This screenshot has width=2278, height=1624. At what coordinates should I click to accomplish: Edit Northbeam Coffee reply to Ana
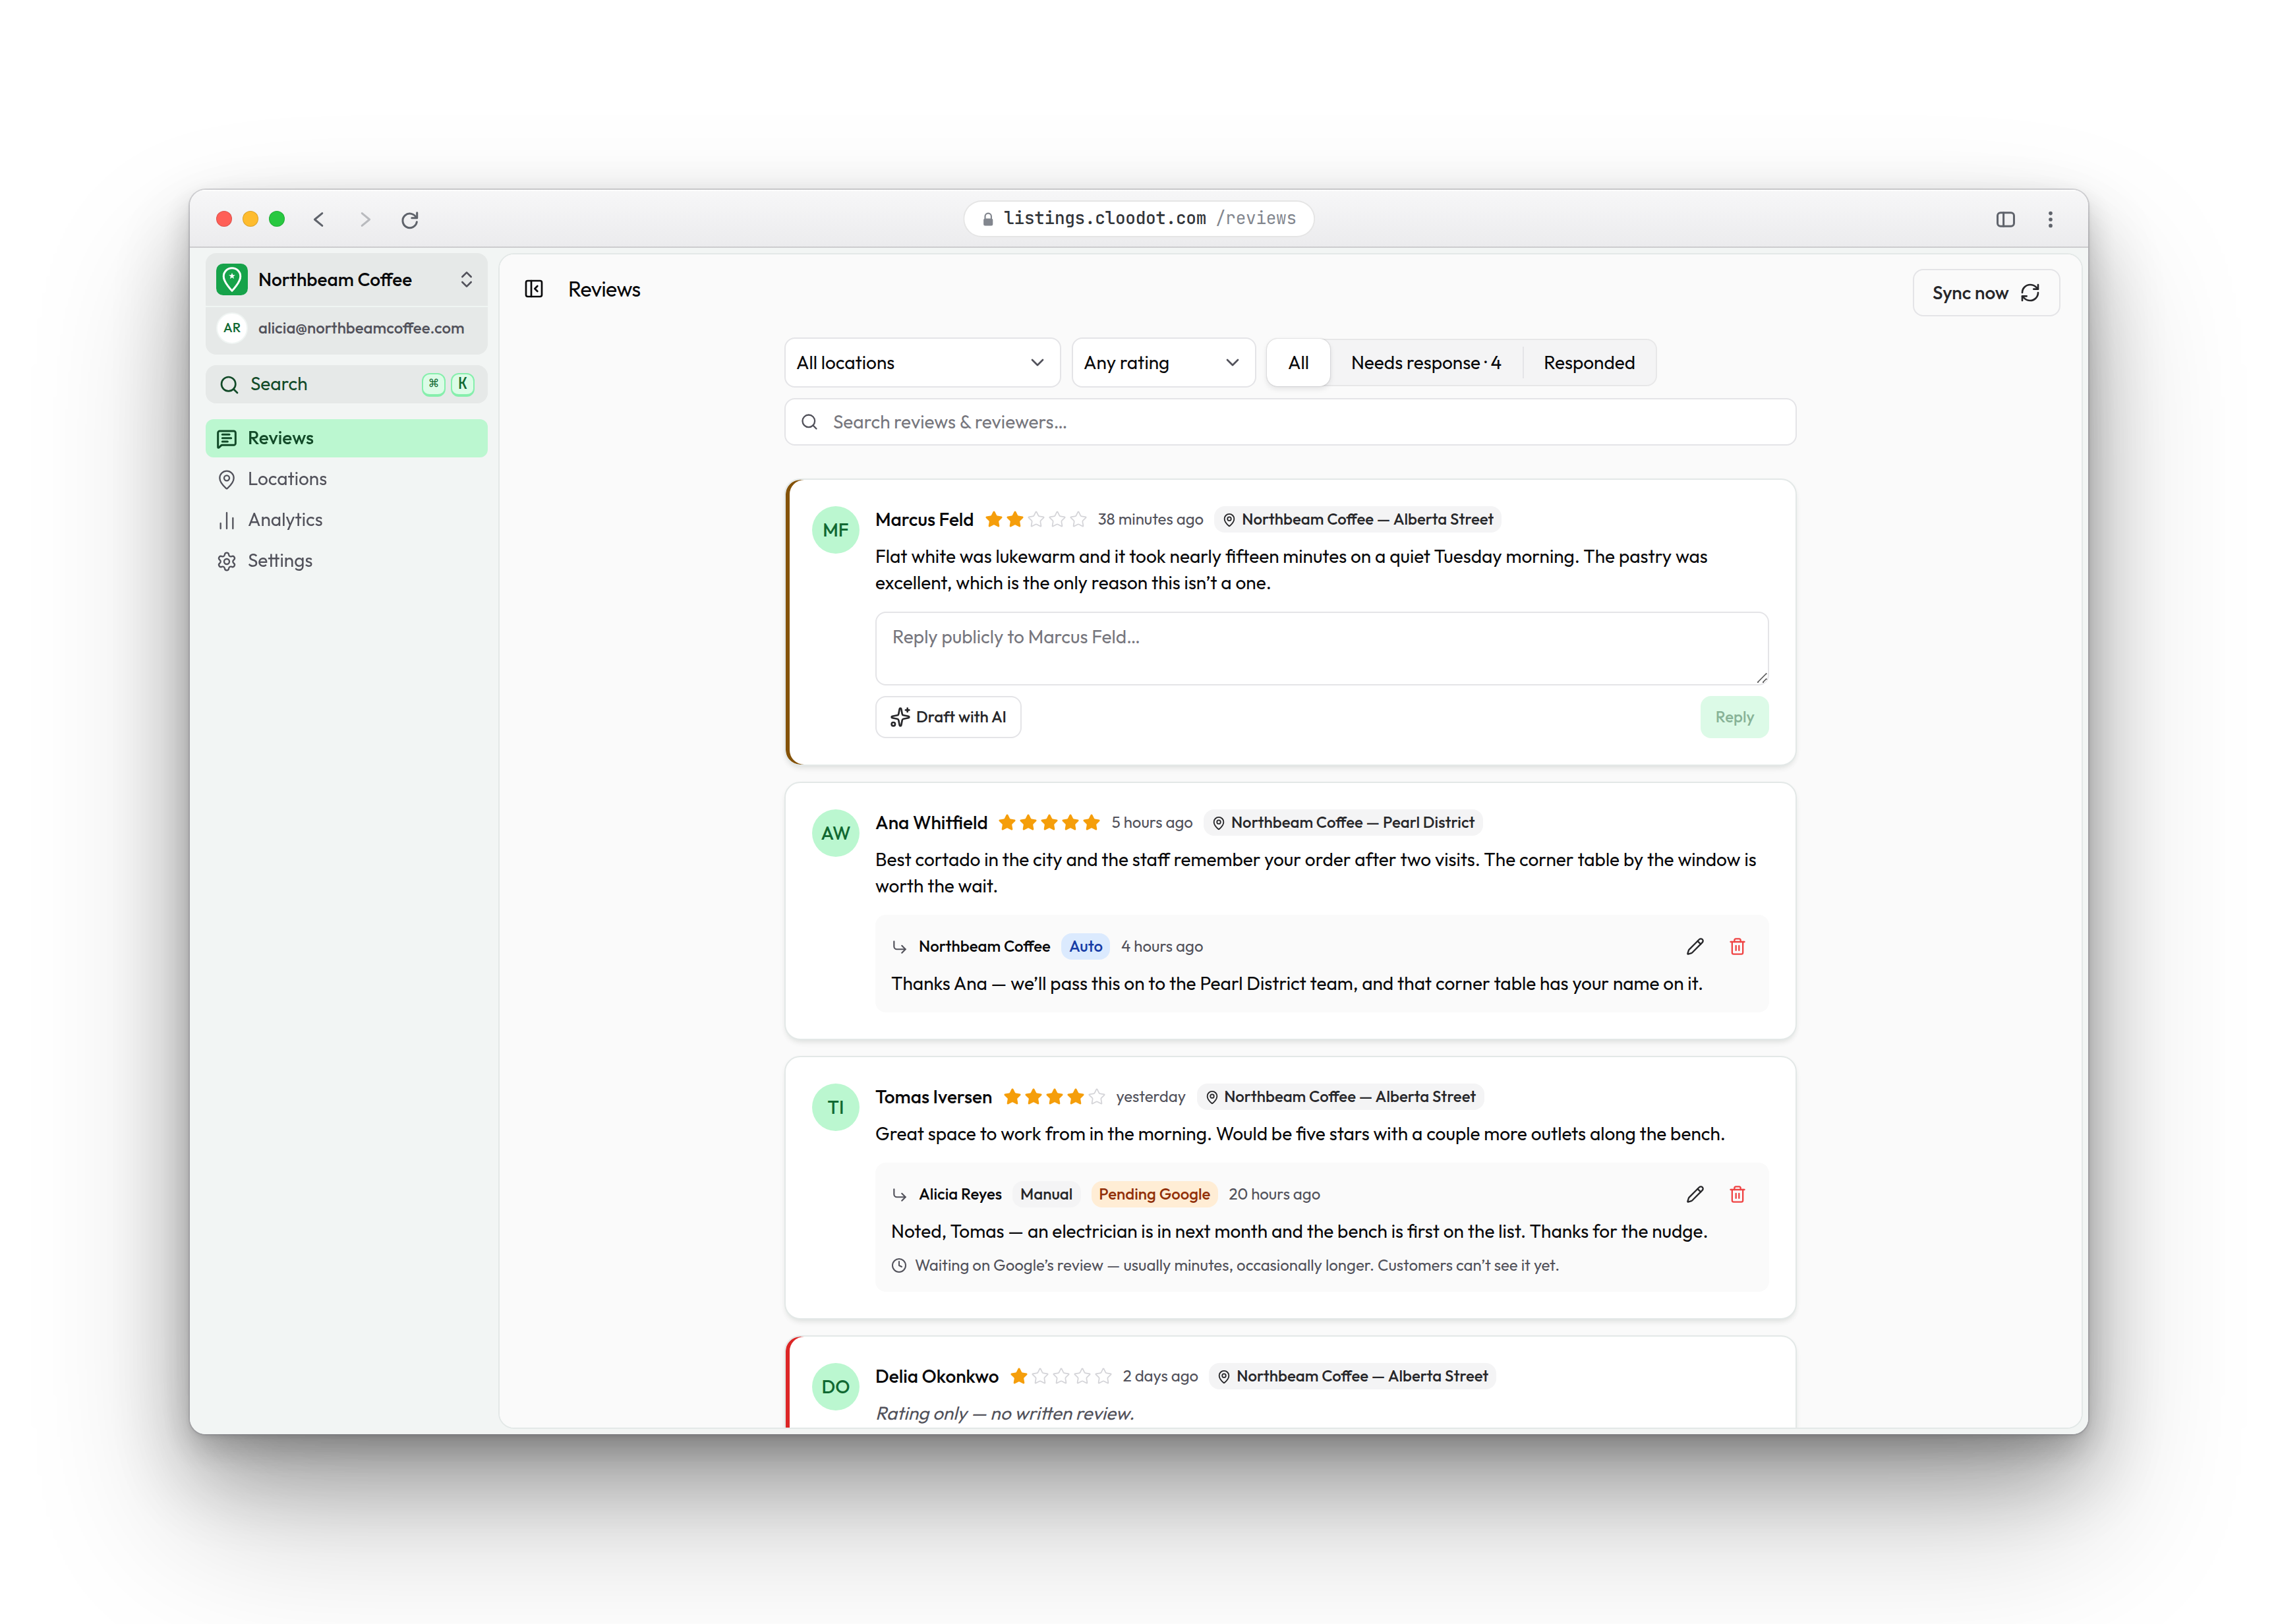[1695, 946]
